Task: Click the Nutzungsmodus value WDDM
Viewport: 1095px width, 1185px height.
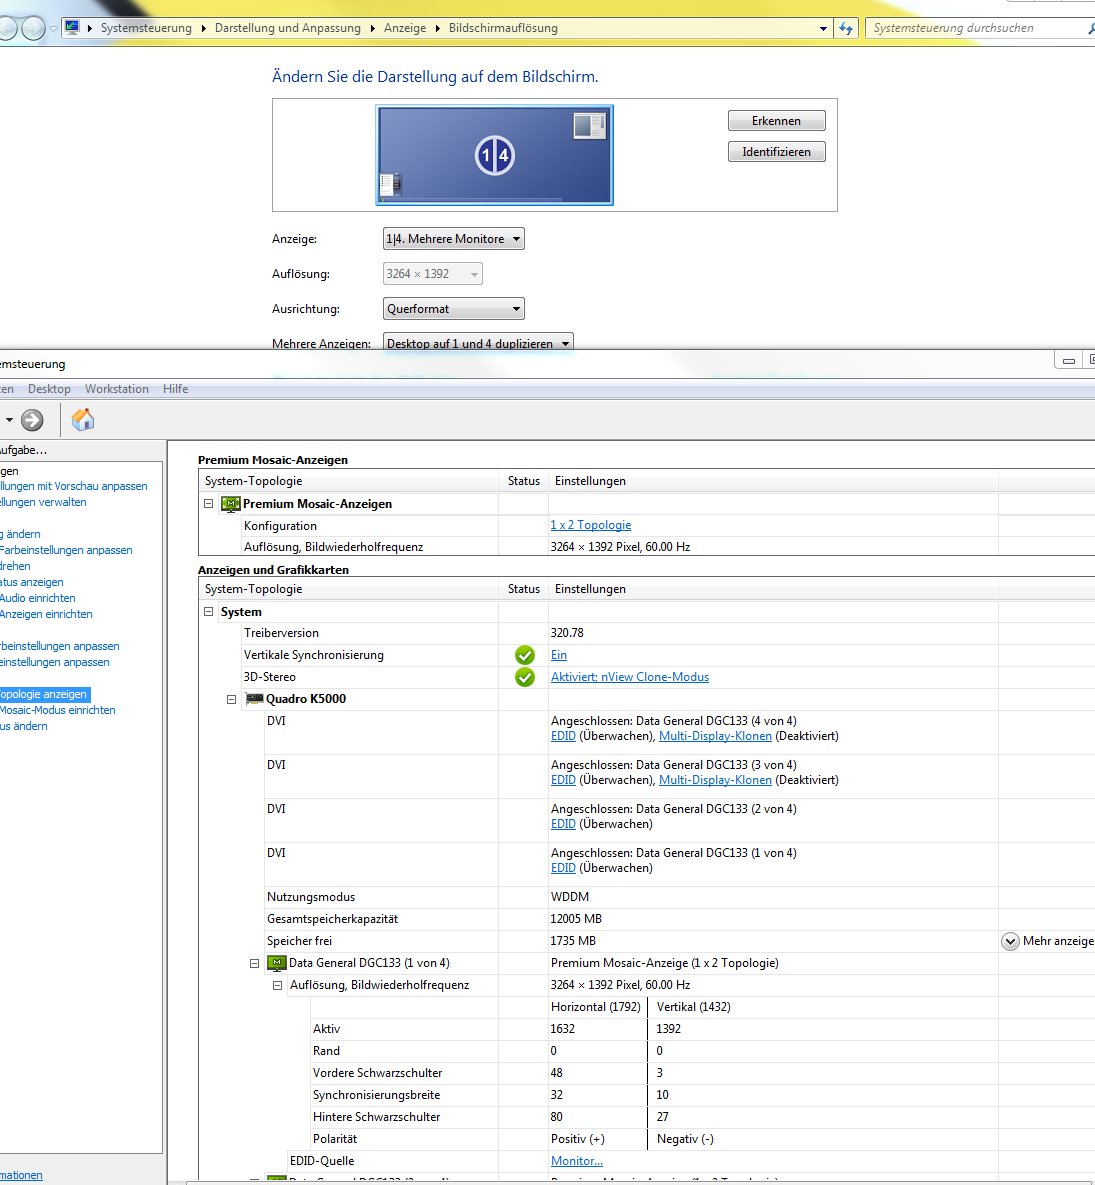Action: click(x=570, y=897)
